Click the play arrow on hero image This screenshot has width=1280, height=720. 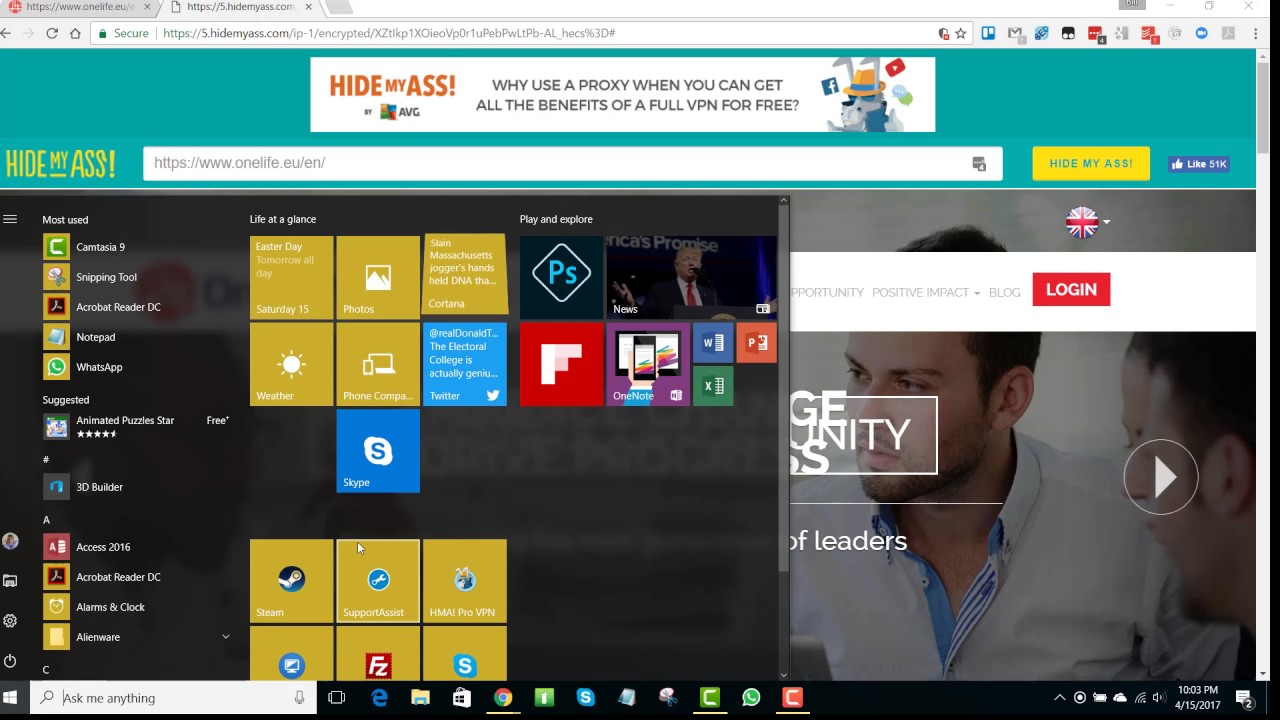(x=1160, y=477)
